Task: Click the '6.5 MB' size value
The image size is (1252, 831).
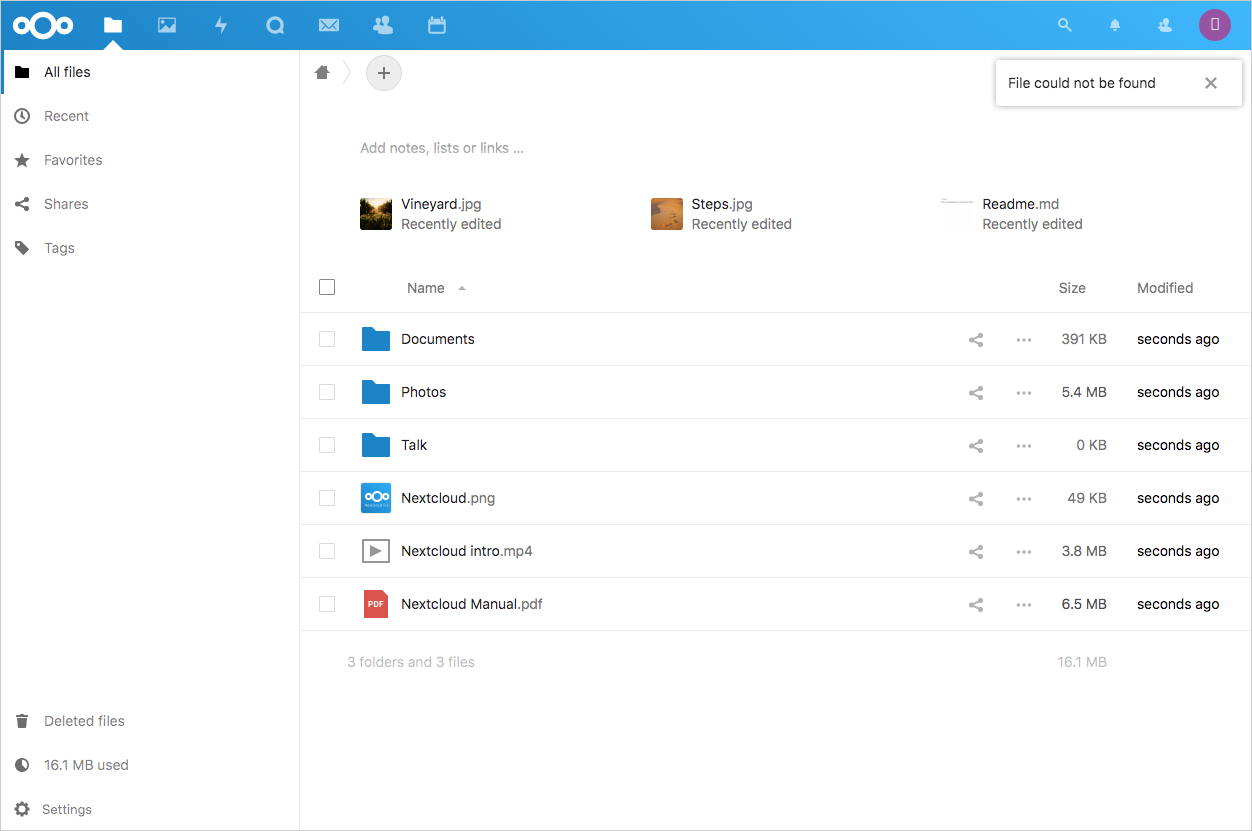Action: (x=1084, y=604)
